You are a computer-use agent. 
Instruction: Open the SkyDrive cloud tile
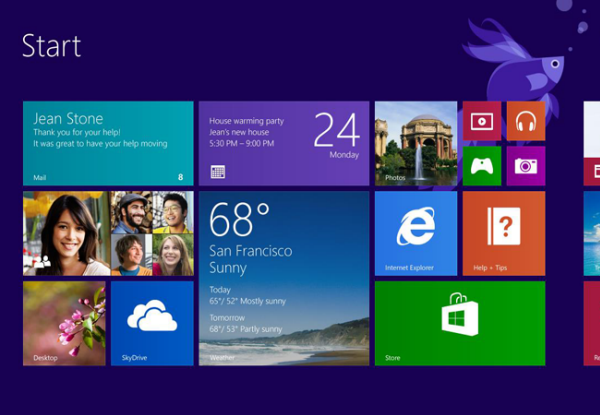(x=152, y=323)
